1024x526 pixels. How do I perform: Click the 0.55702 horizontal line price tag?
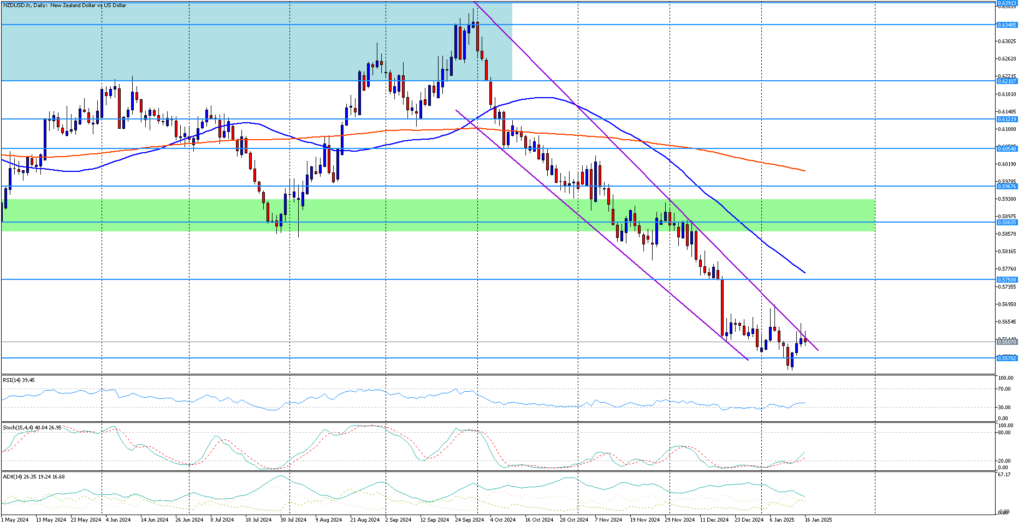click(x=1006, y=358)
